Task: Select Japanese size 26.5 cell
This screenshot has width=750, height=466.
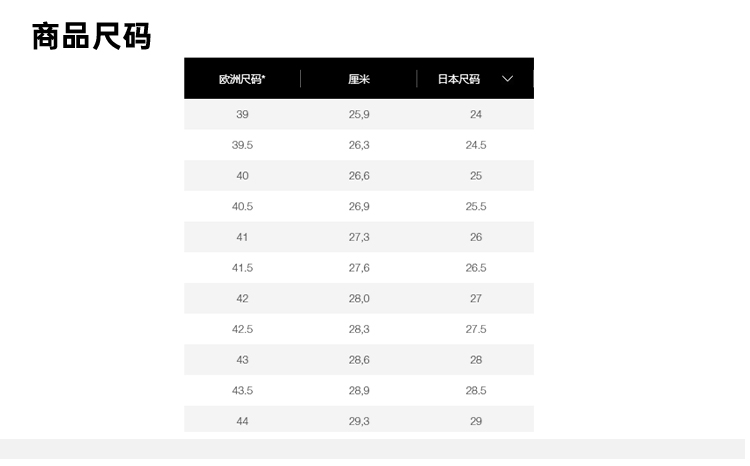Action: pos(476,268)
